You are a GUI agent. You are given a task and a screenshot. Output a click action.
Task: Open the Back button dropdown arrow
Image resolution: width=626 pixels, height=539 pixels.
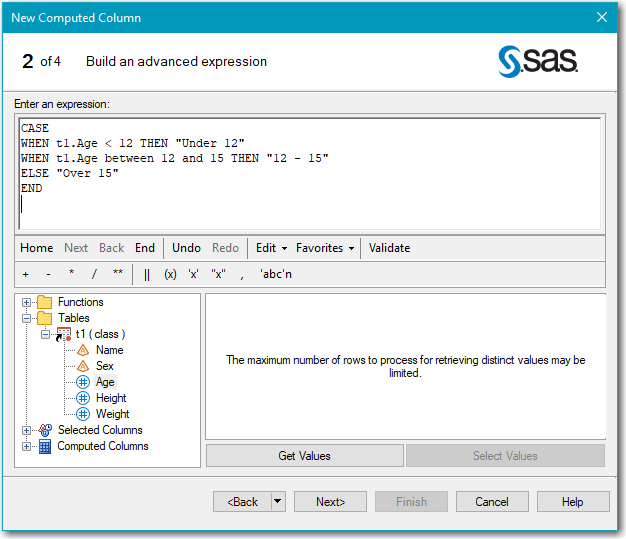(278, 502)
